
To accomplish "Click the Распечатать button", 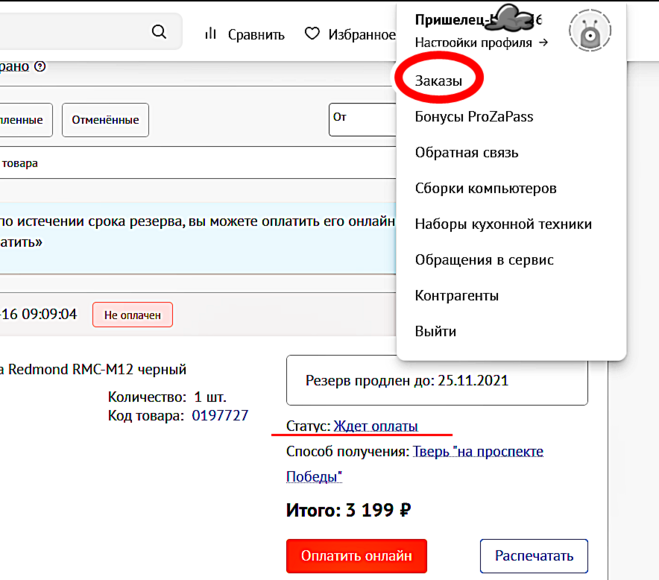I will (533, 556).
